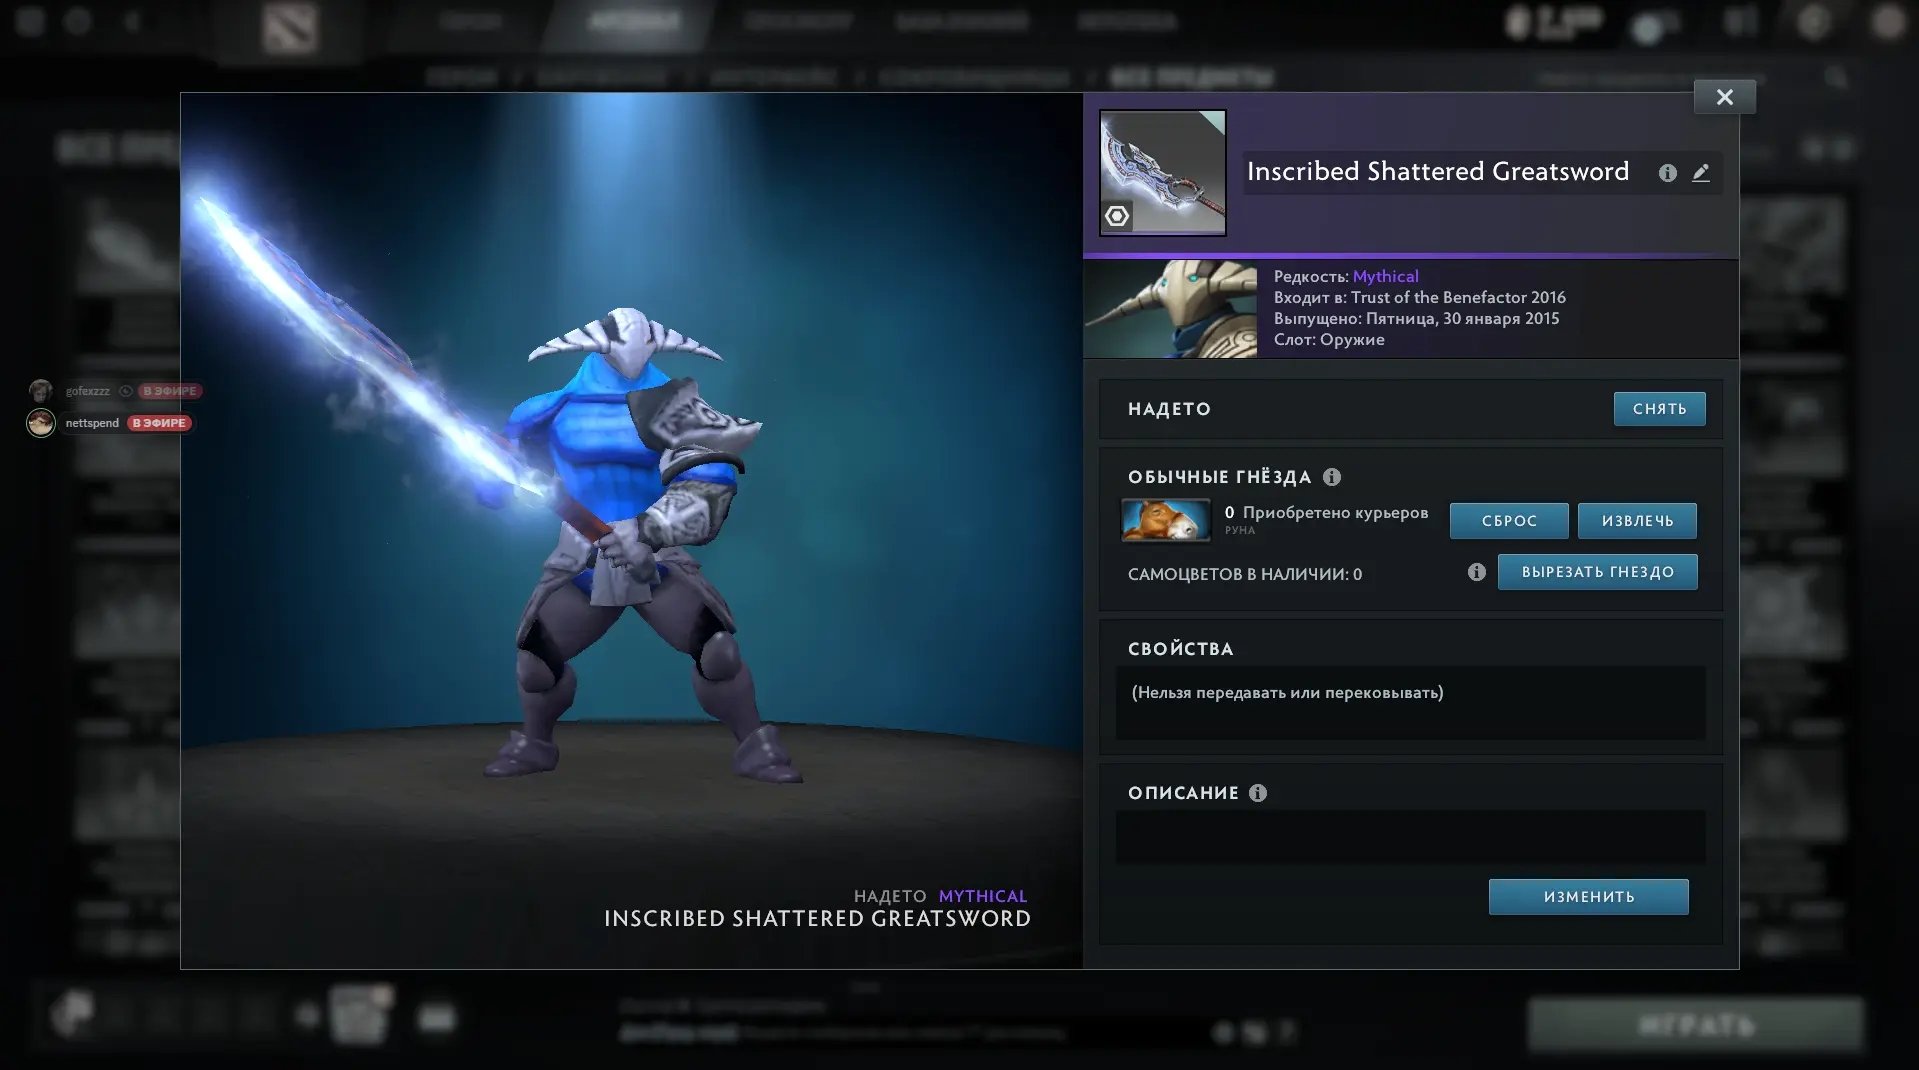Click the pencil icon to rename the item

[x=1700, y=173]
